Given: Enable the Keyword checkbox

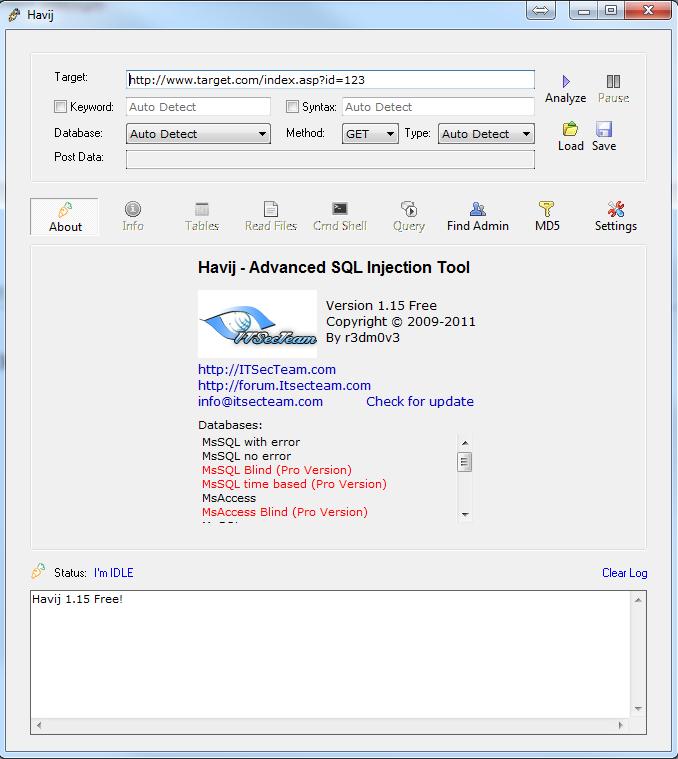Looking at the screenshot, I should click(x=60, y=106).
